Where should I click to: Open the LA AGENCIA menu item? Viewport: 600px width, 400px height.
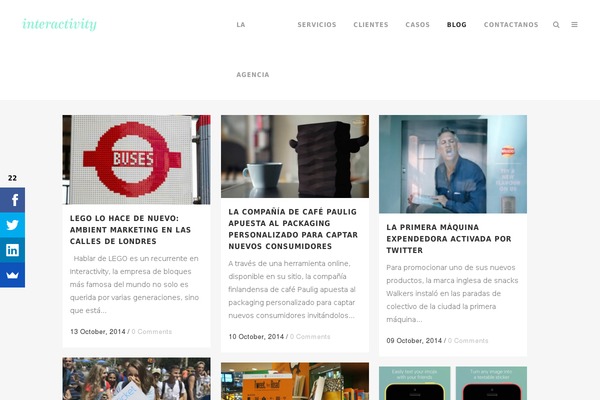tap(253, 49)
